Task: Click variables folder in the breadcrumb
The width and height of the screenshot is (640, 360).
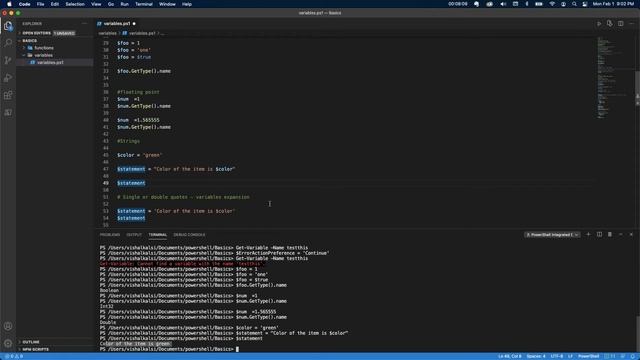Action: click(x=107, y=33)
